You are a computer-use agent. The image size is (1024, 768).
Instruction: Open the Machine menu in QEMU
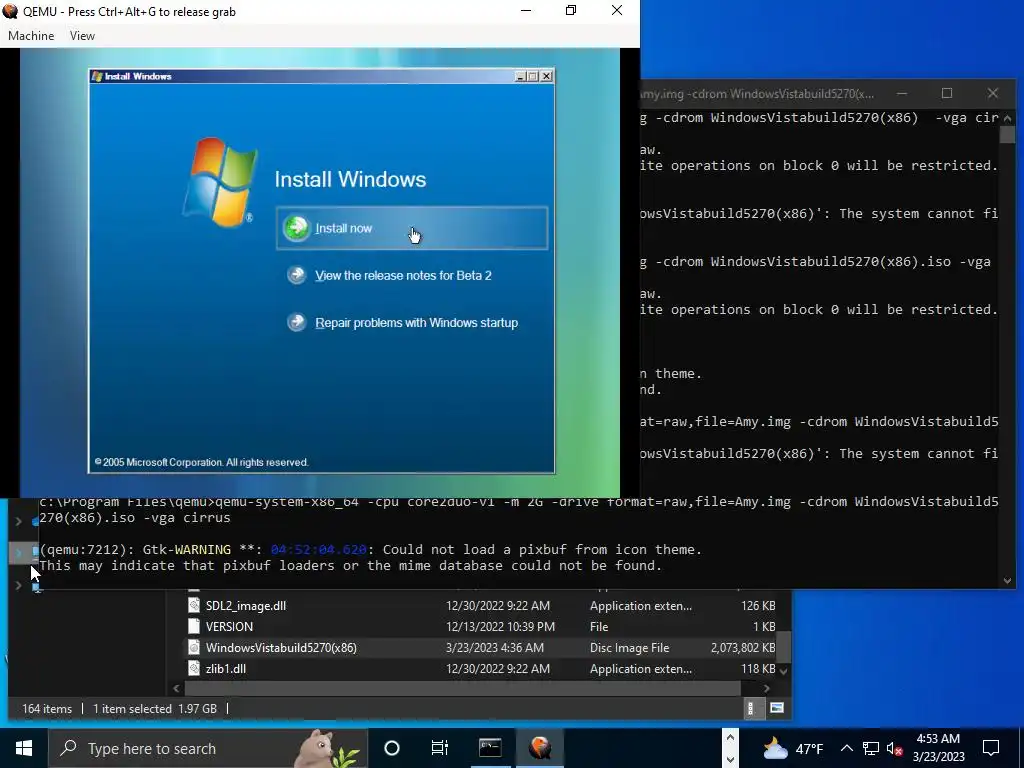click(x=31, y=36)
